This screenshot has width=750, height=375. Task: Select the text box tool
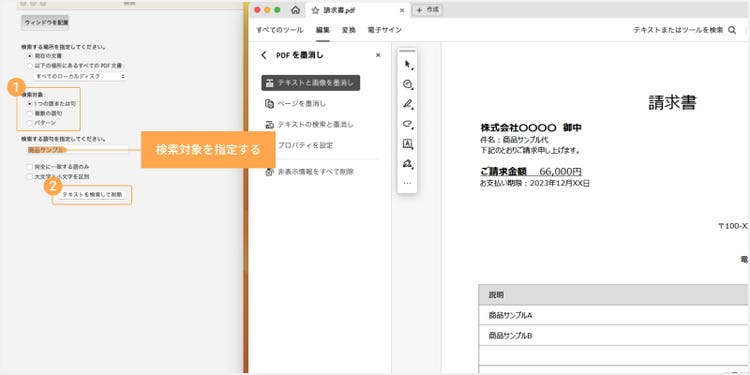point(408,143)
